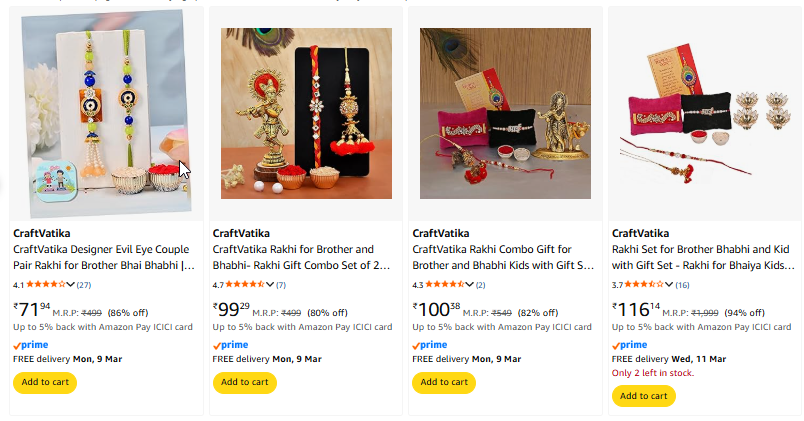Click the Prime badge under ₹99.29 item

click(230, 344)
